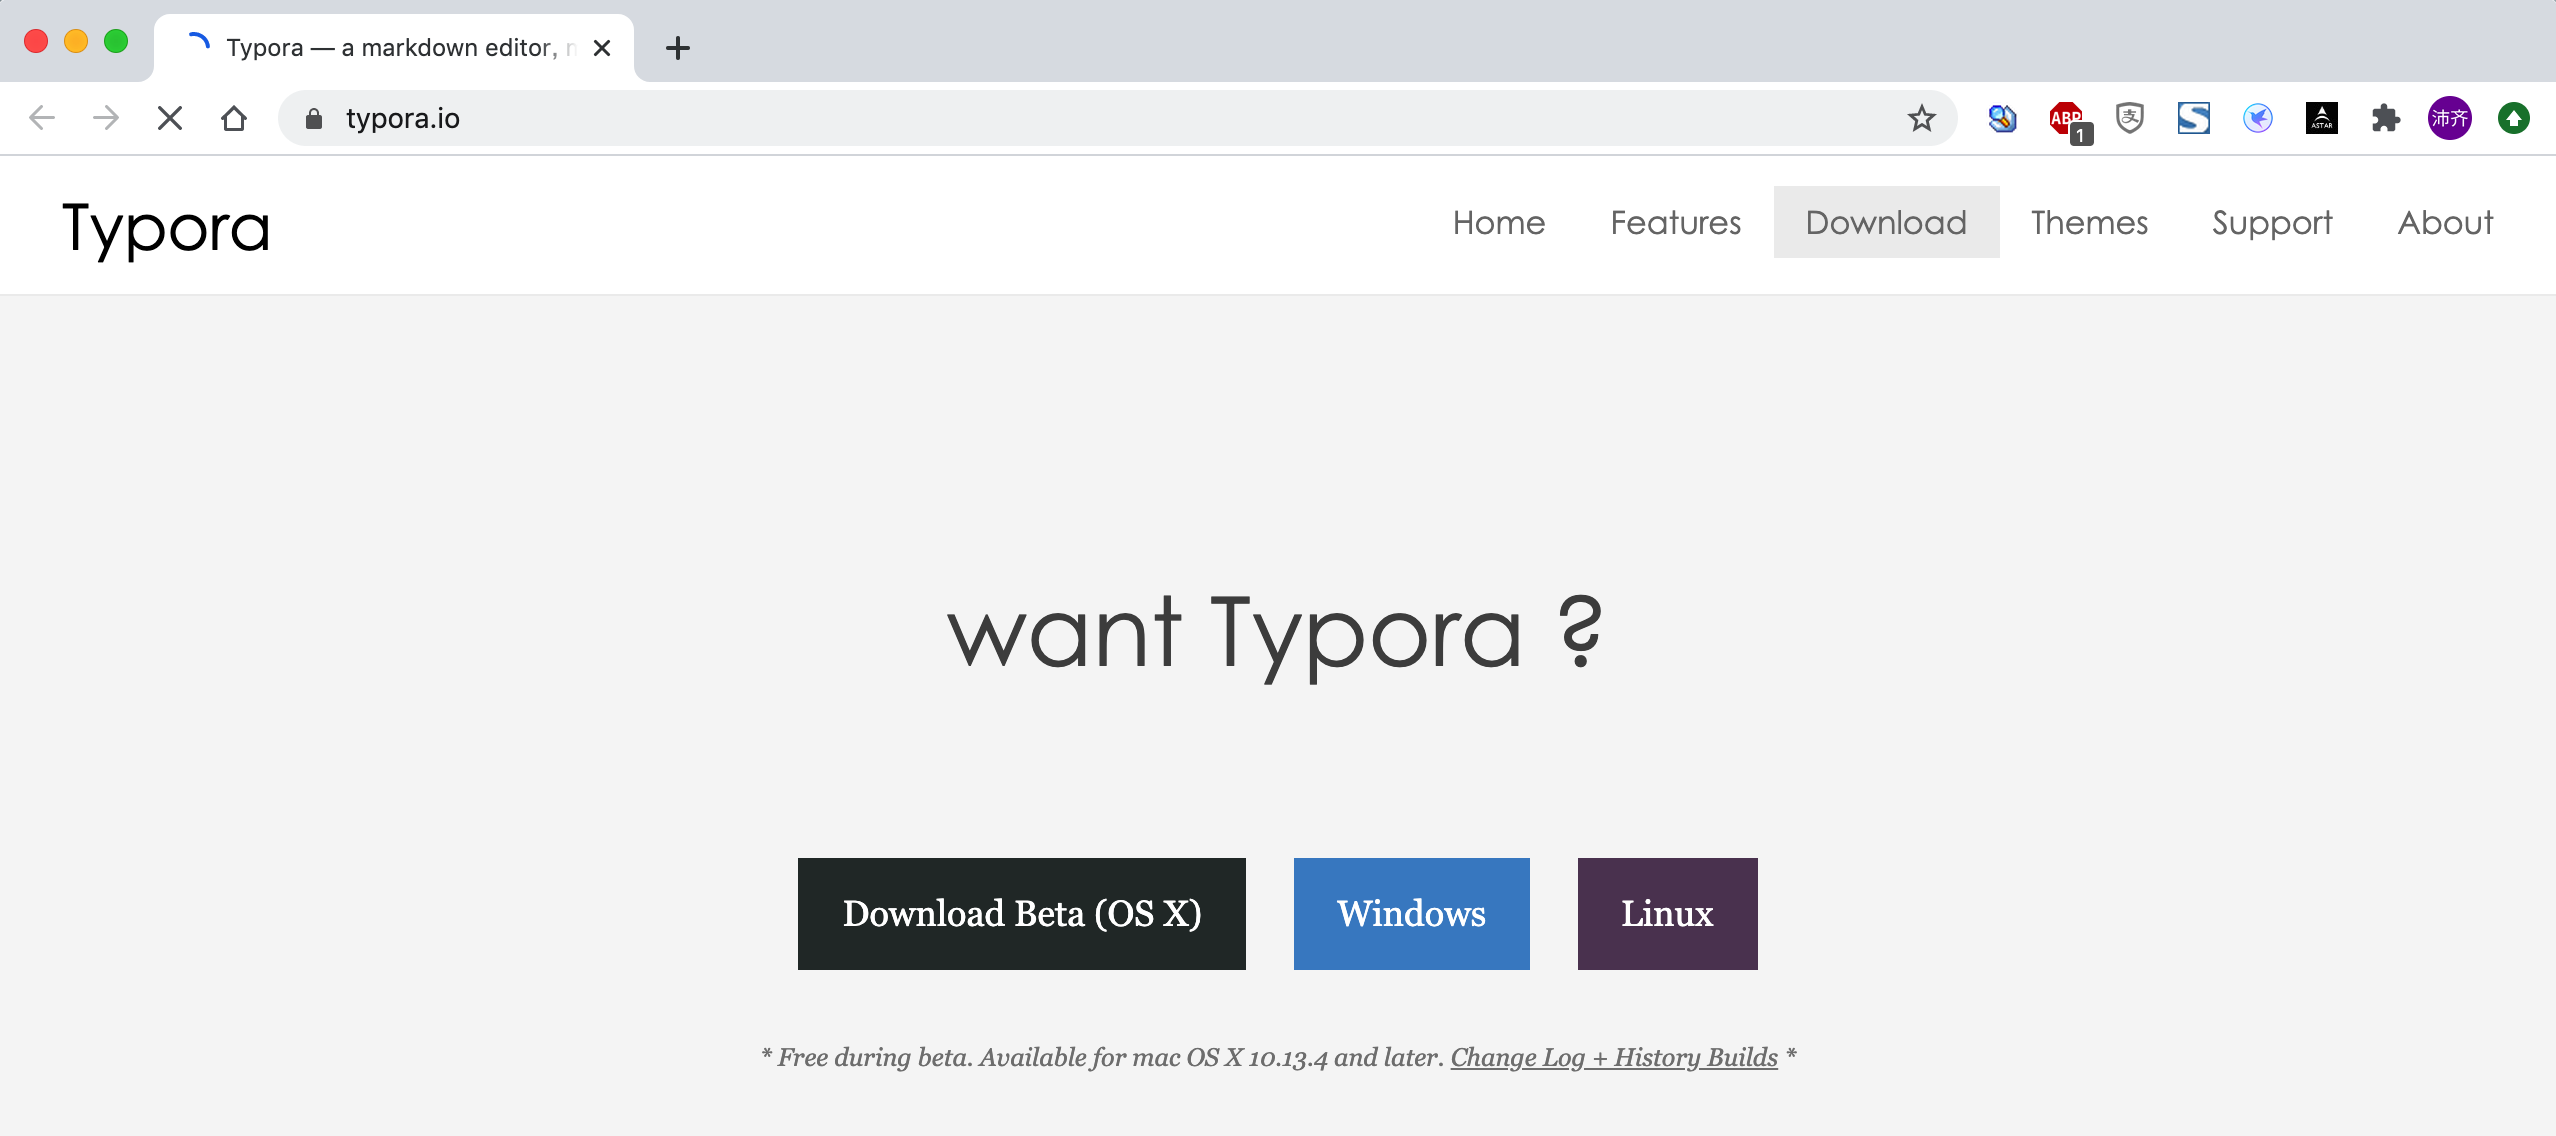This screenshot has height=1136, width=2556.
Task: Click the green update arrow icon
Action: (x=2514, y=118)
